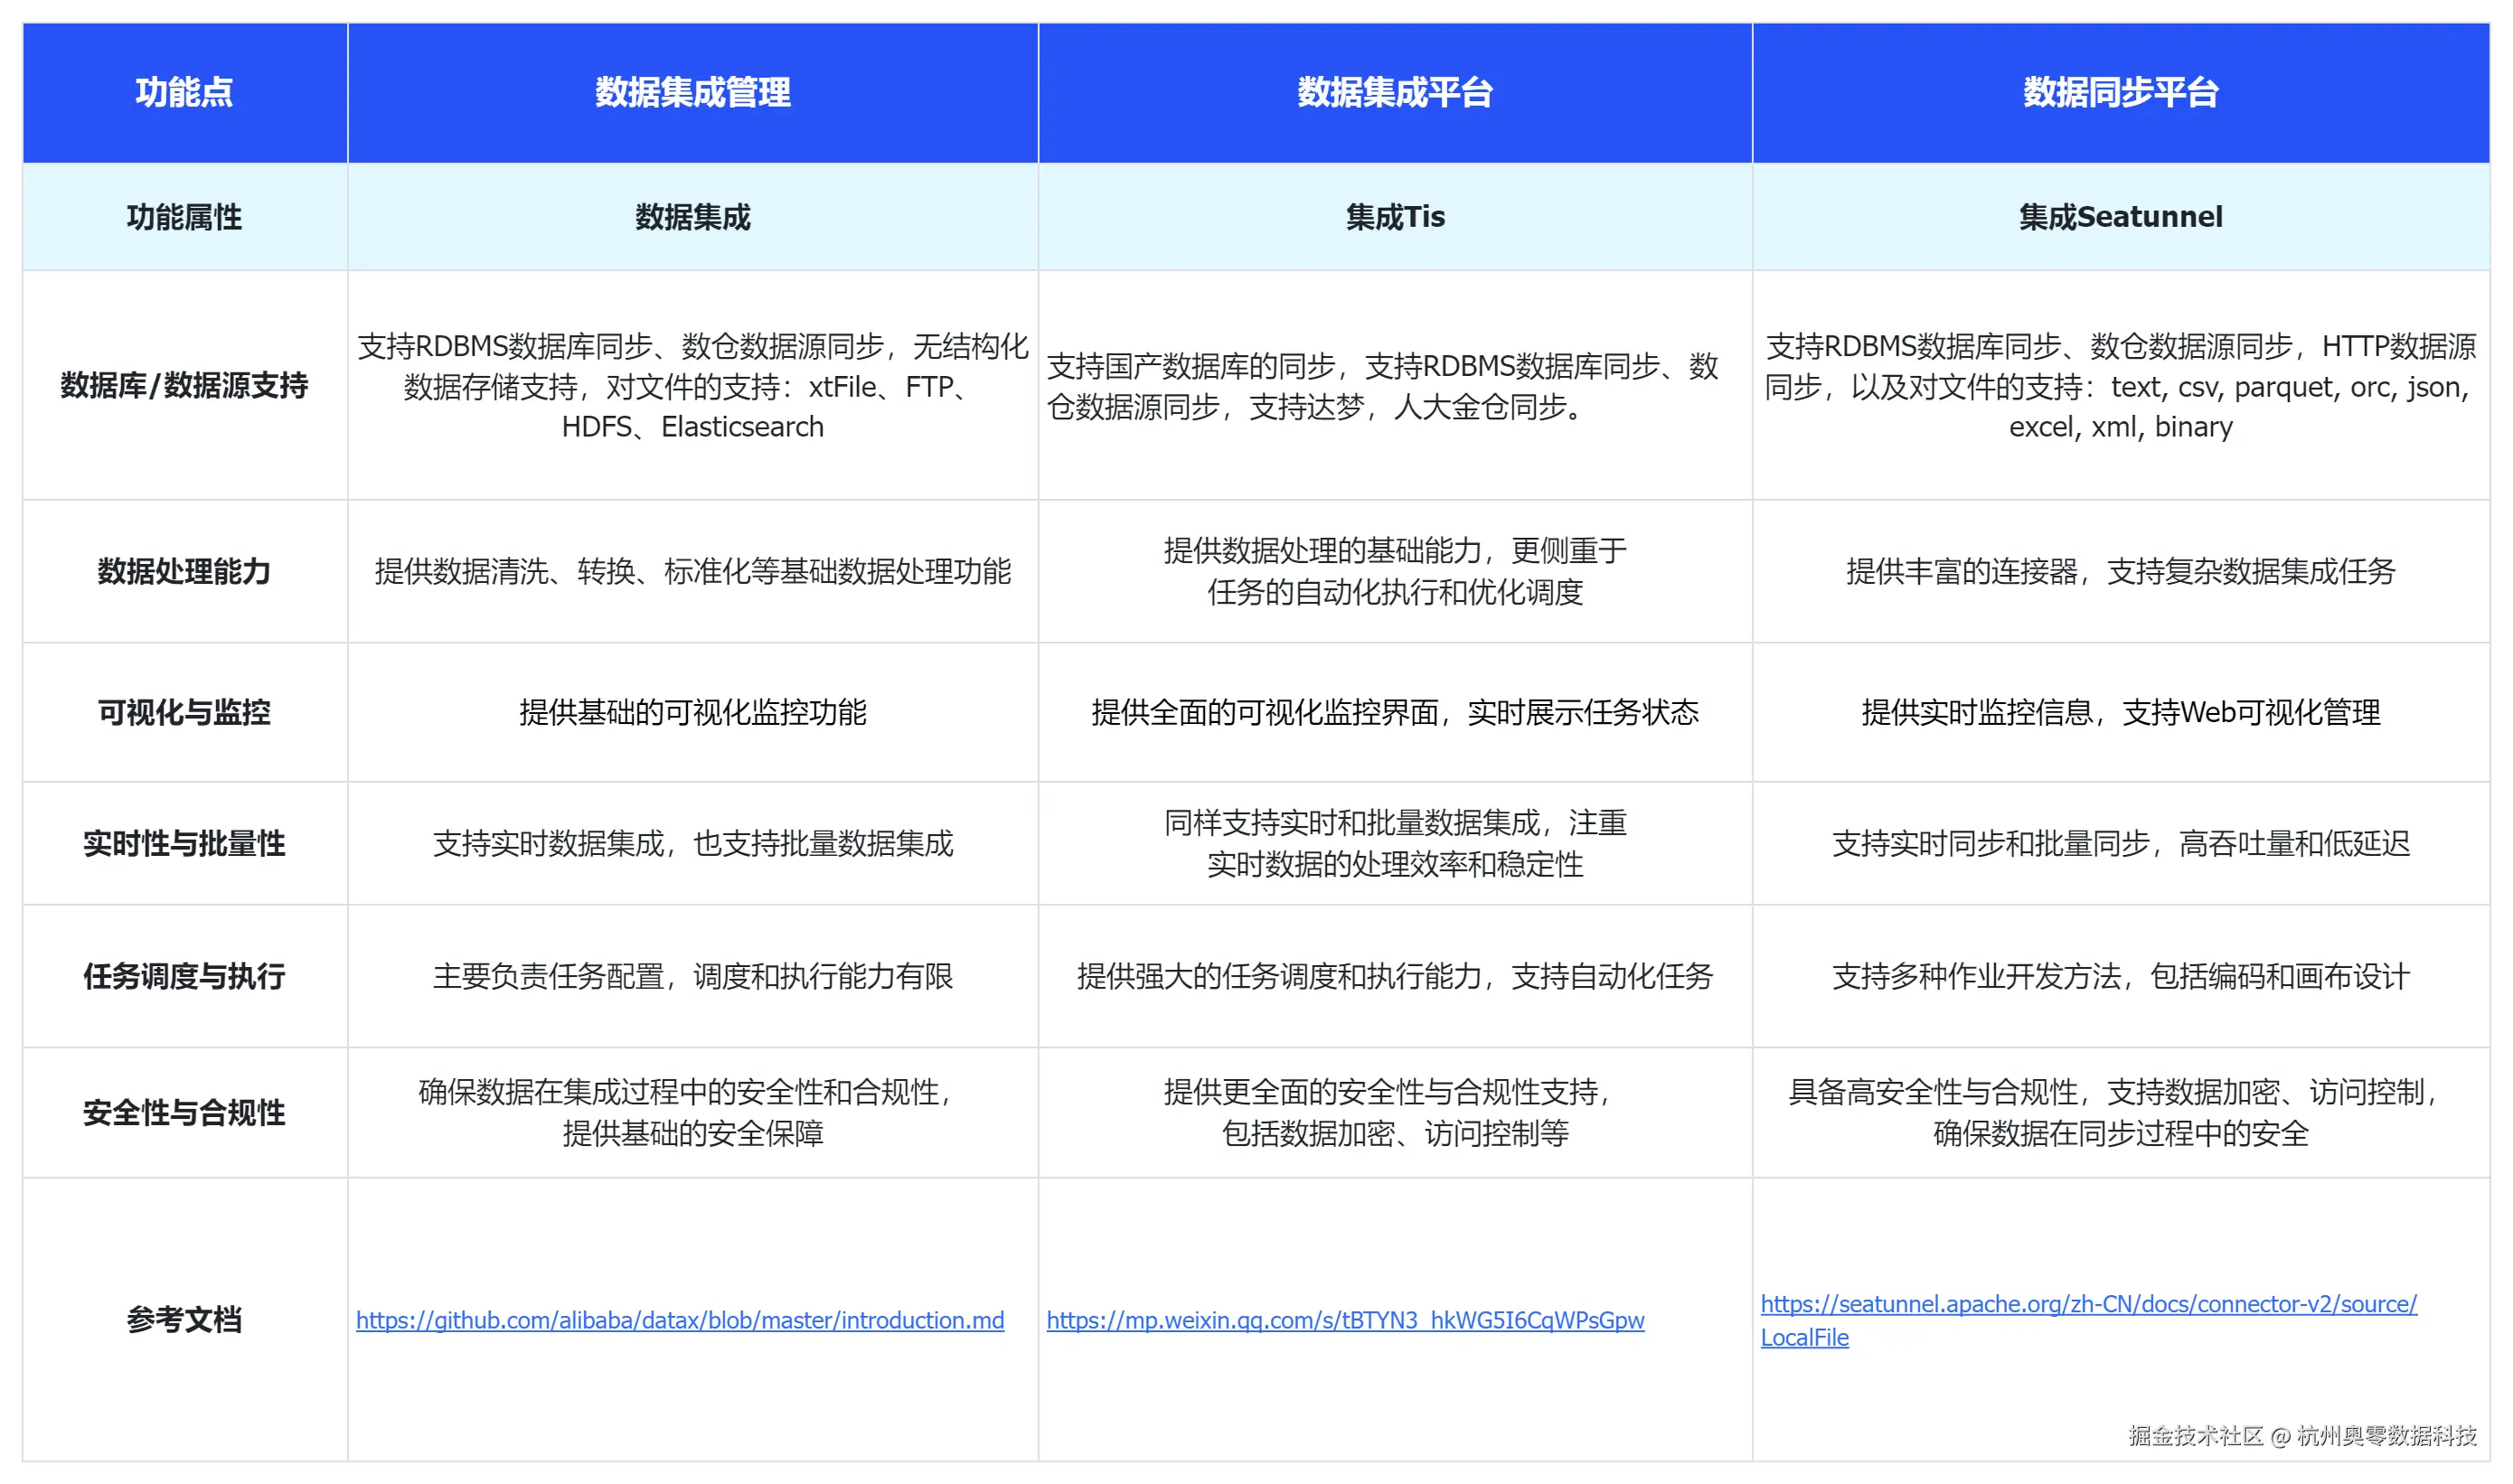The width and height of the screenshot is (2513, 1484).
Task: Click the cell ending with 确保数据在同步过程中的安全
Action: (2121, 1112)
